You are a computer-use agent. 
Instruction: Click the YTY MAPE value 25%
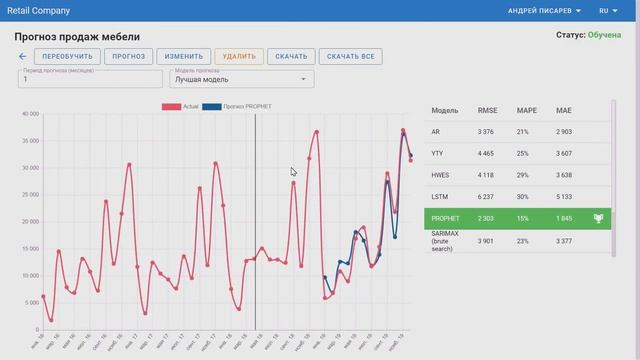pyautogui.click(x=522, y=153)
